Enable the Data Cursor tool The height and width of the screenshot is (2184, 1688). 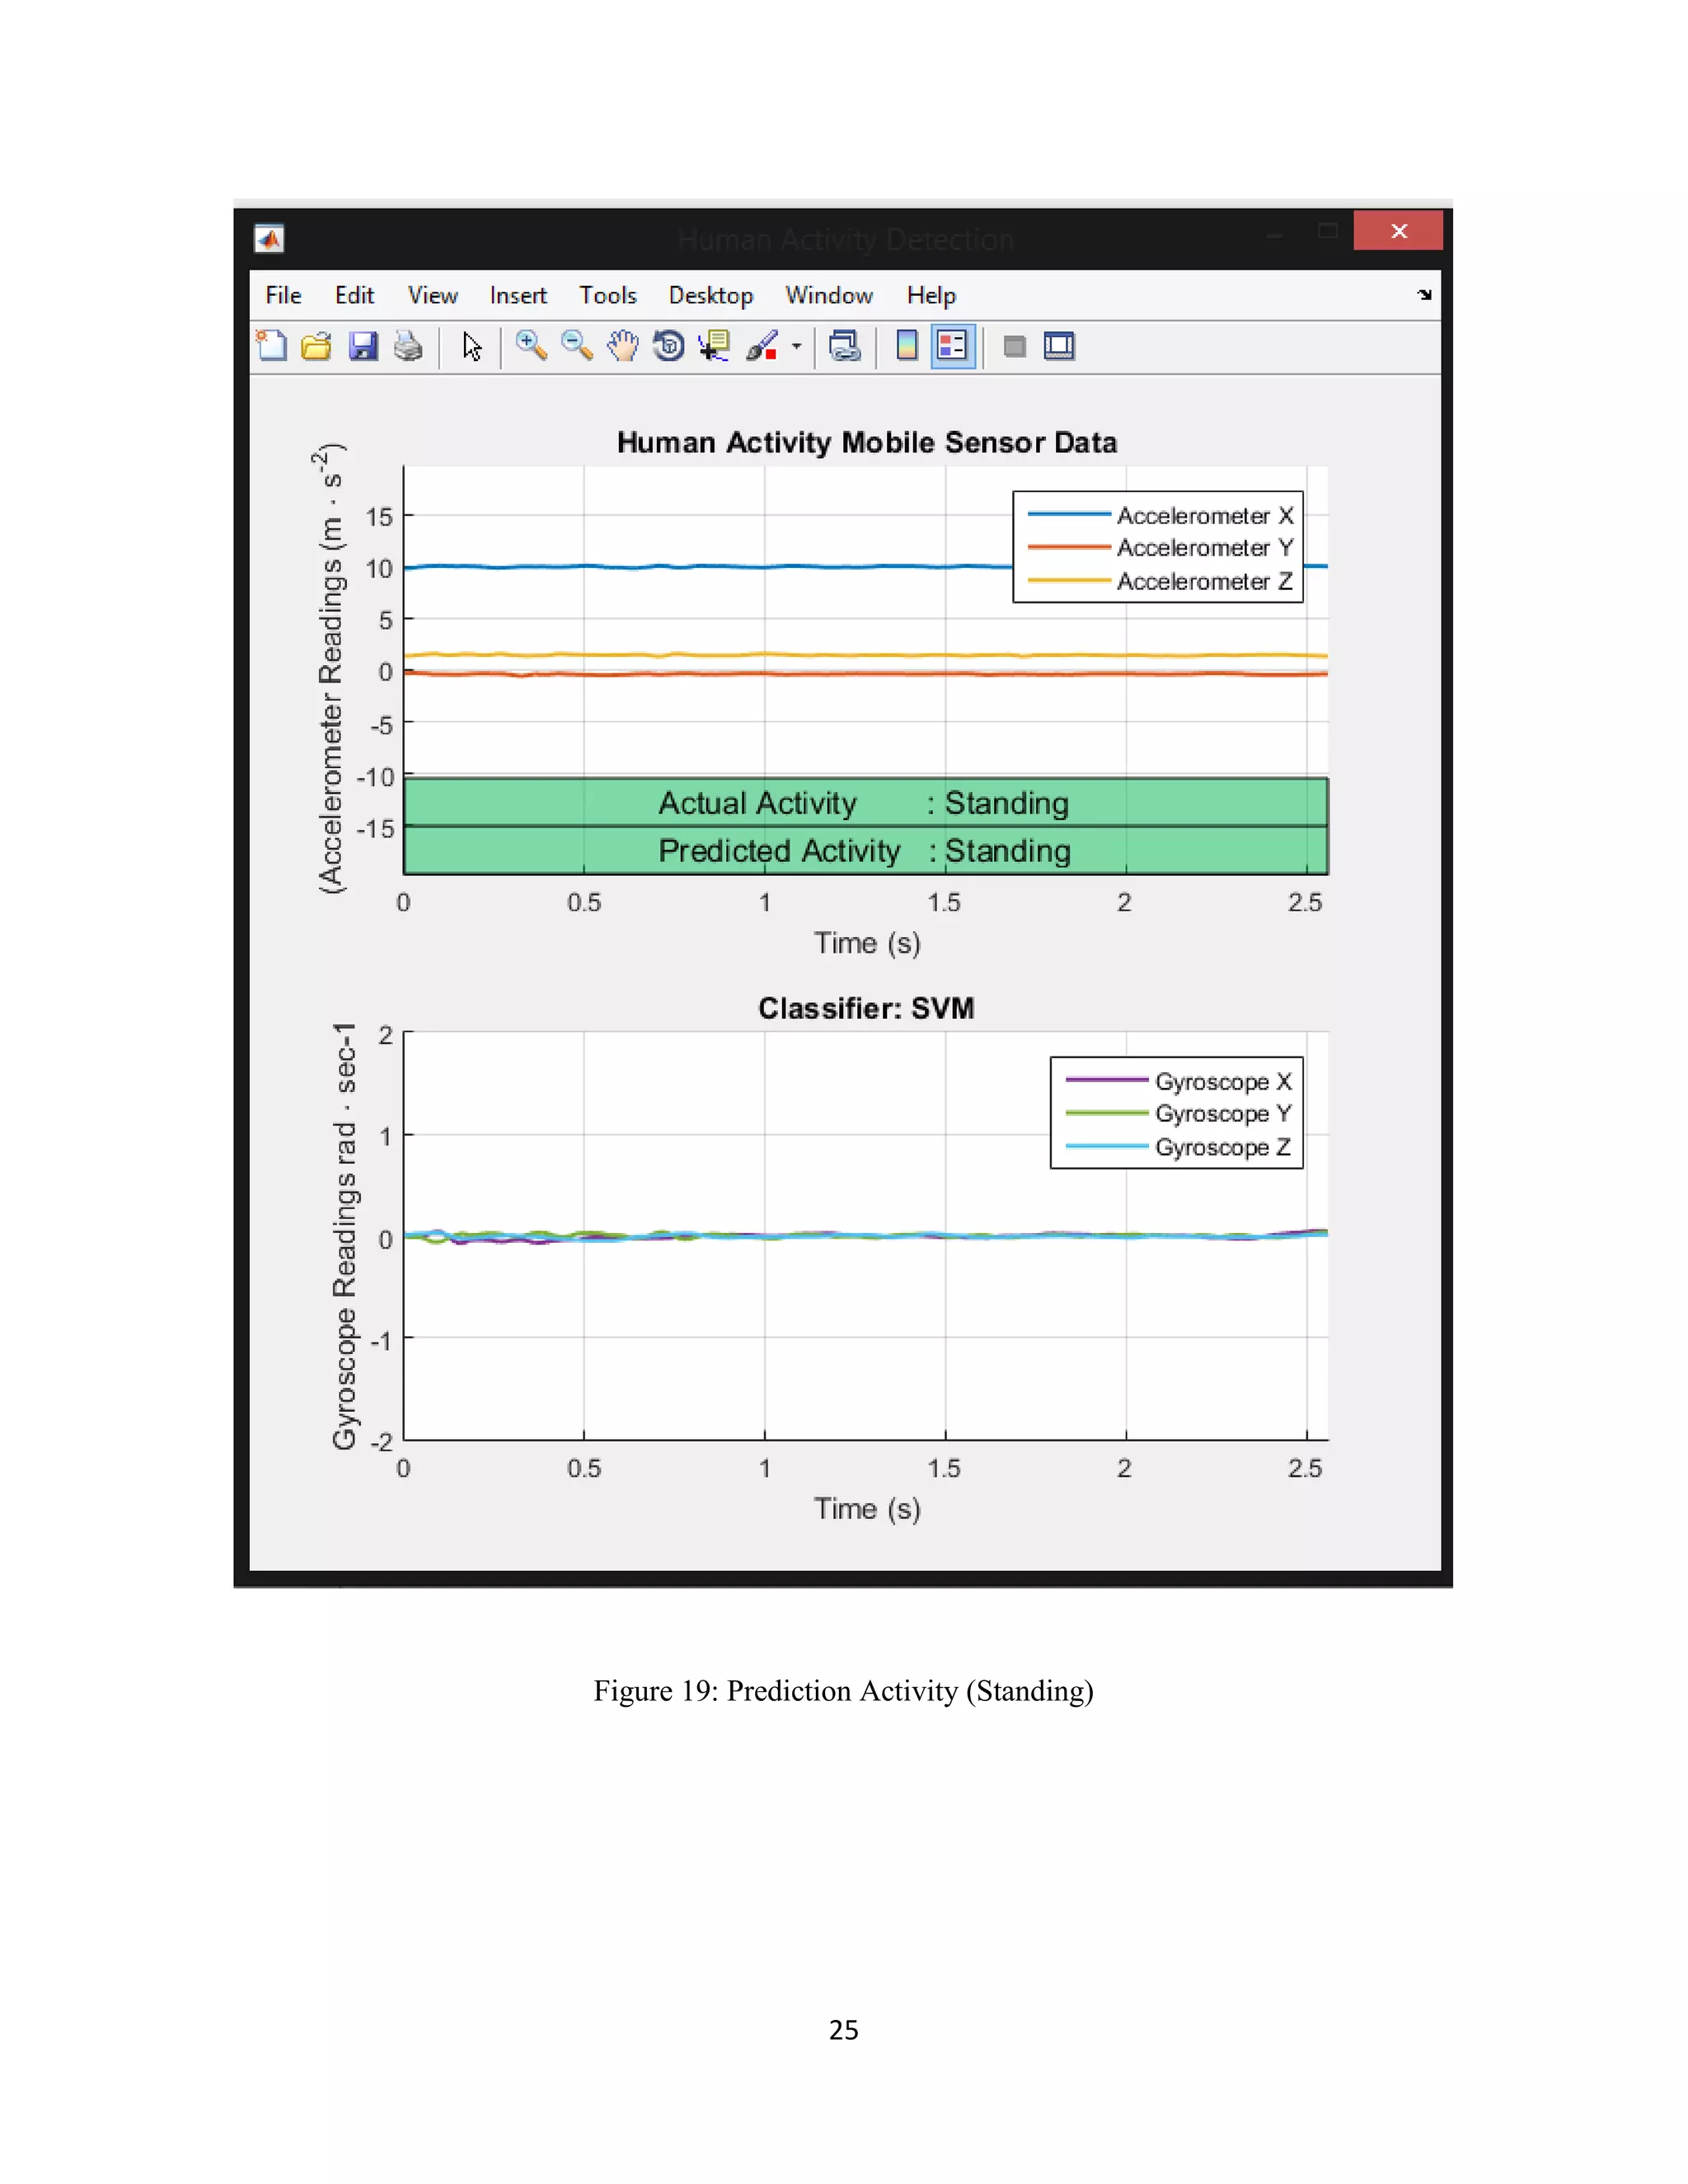(x=714, y=346)
